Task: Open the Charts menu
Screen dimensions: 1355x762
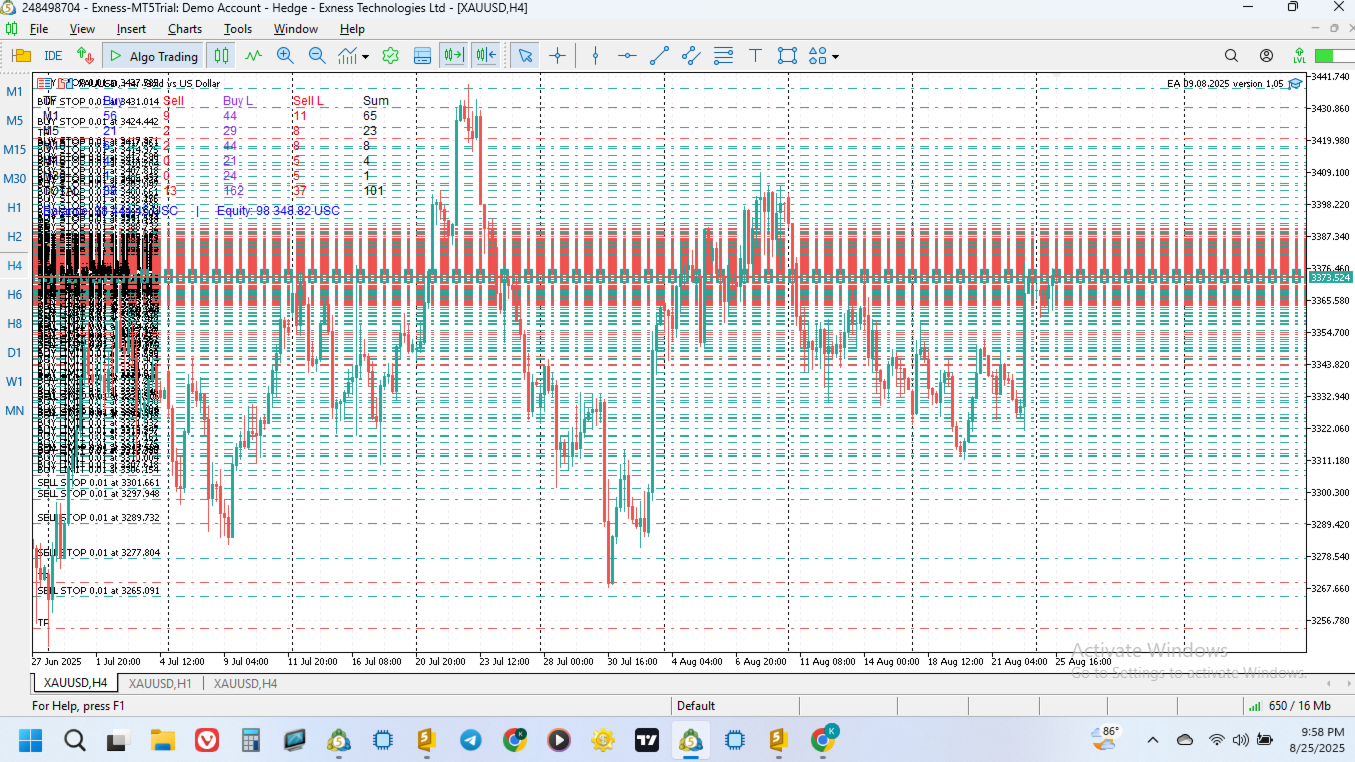Action: click(x=185, y=29)
